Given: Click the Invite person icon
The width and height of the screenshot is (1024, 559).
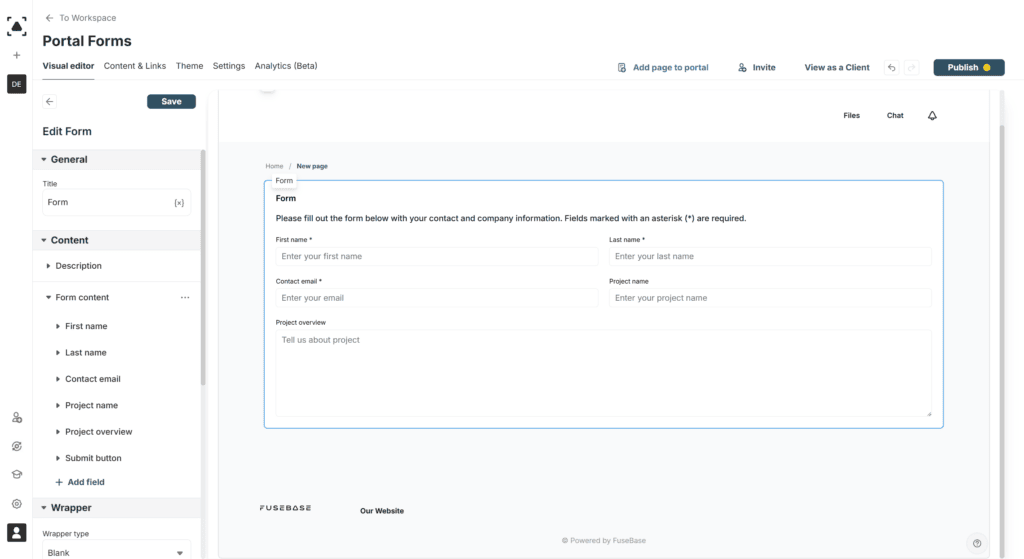Looking at the screenshot, I should (742, 68).
